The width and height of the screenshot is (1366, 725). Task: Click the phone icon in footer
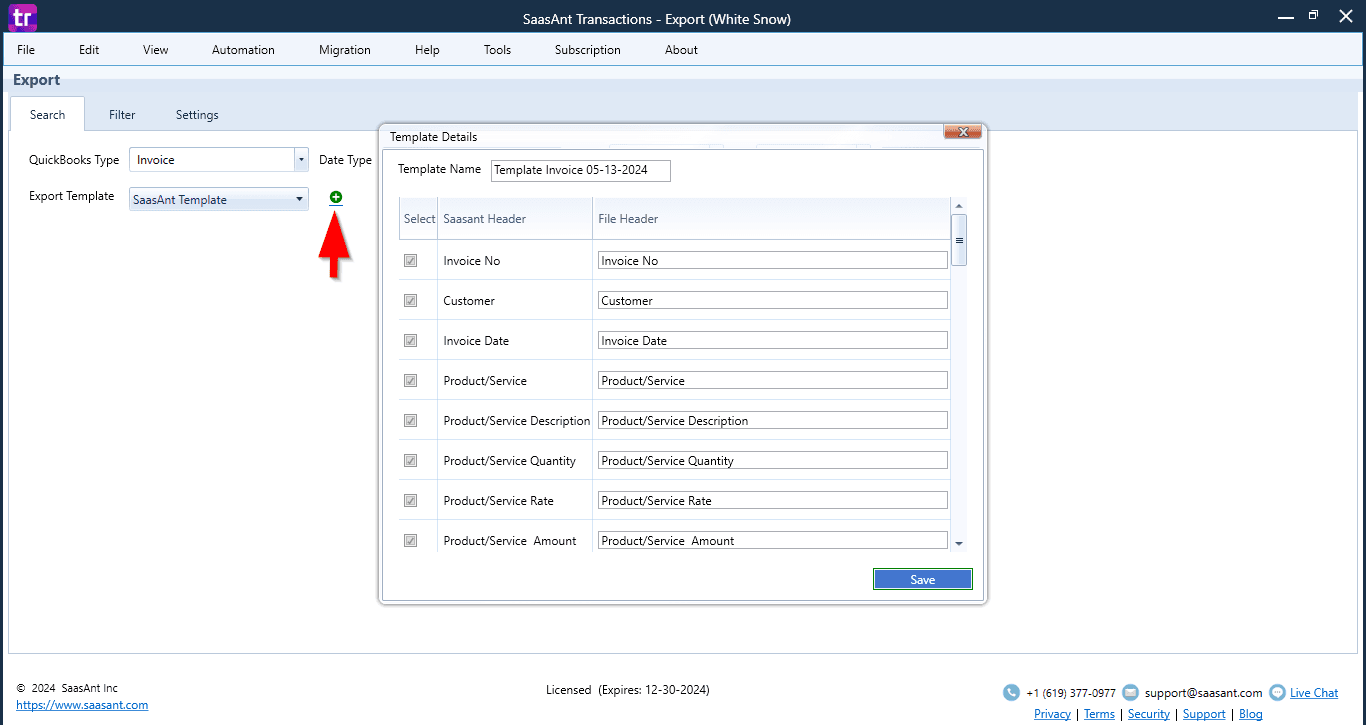pos(1011,692)
